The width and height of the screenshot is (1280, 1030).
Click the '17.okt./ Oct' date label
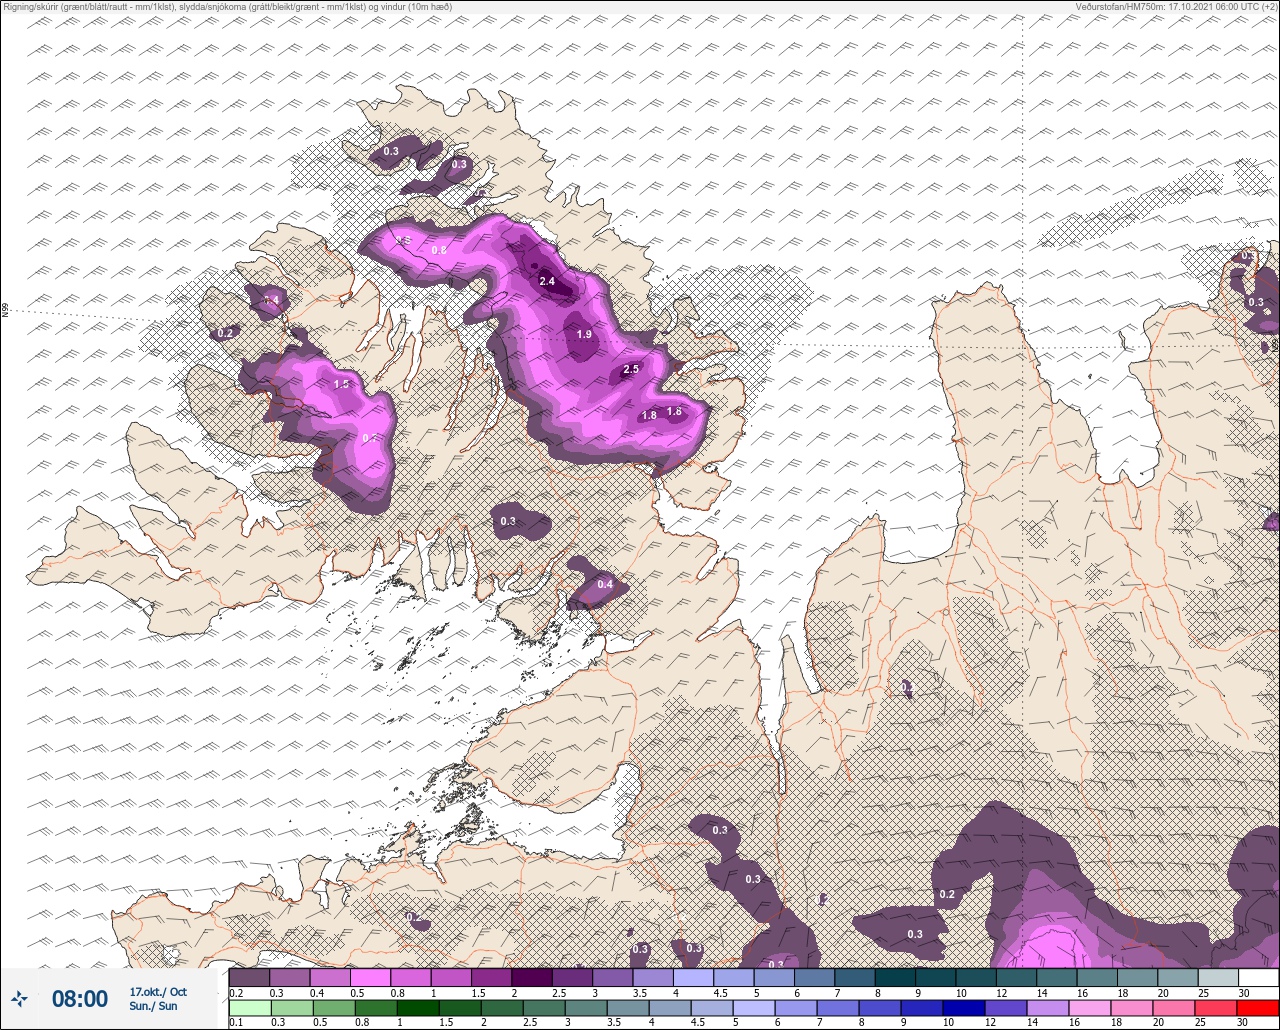tap(158, 992)
